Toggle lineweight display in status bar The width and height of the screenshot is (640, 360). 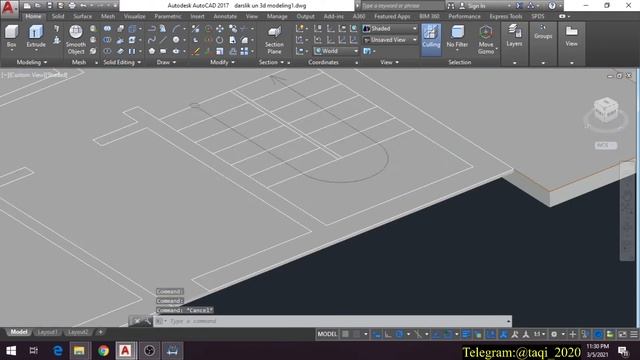(x=466, y=334)
